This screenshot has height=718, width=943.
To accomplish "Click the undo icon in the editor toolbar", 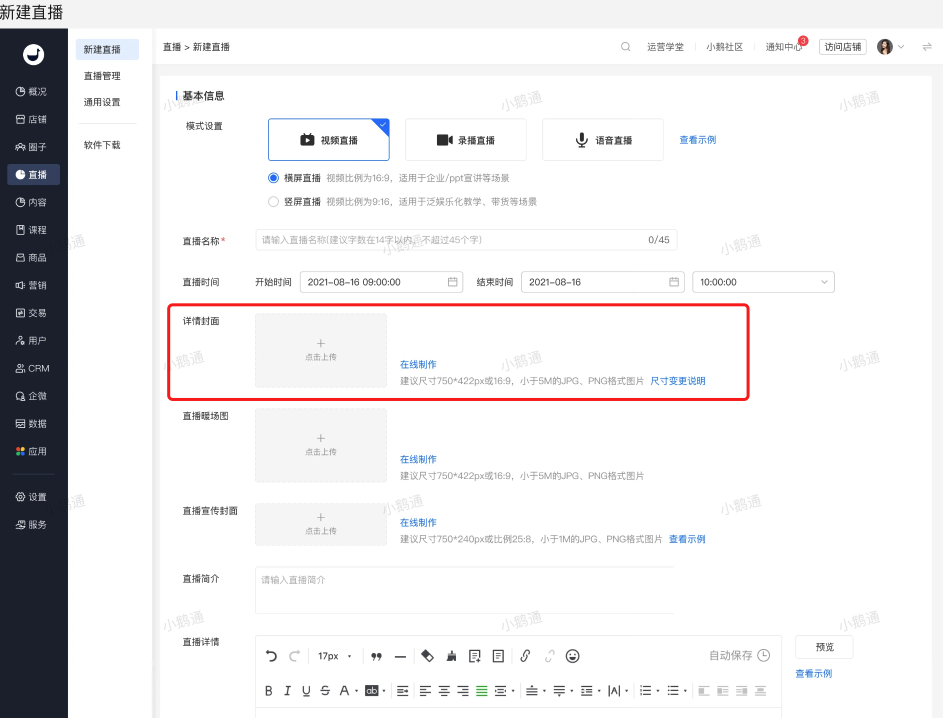I will [x=271, y=656].
